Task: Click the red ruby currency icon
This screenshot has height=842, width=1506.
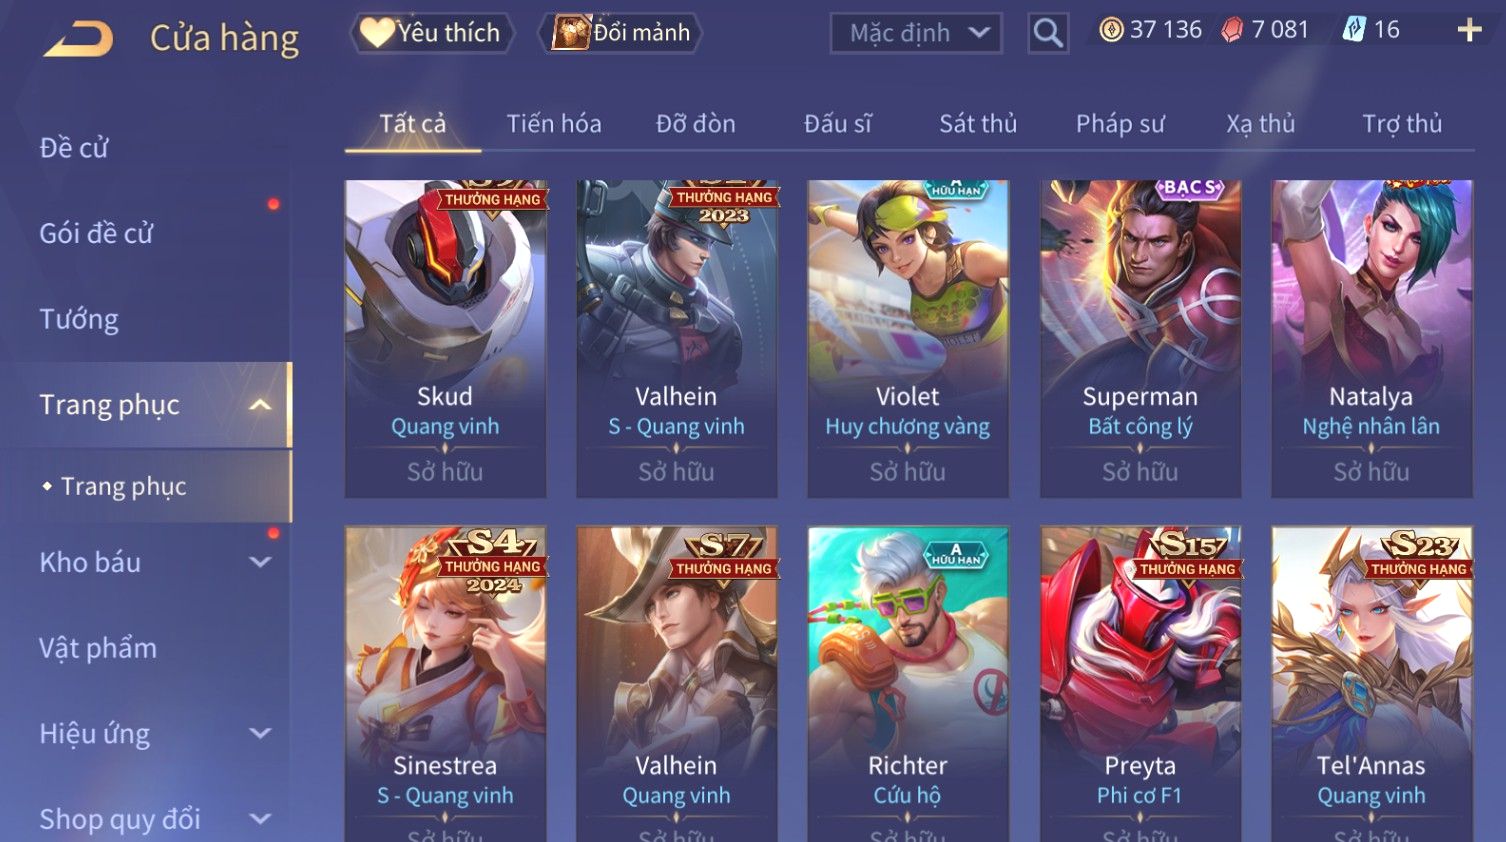Action: (x=1232, y=30)
